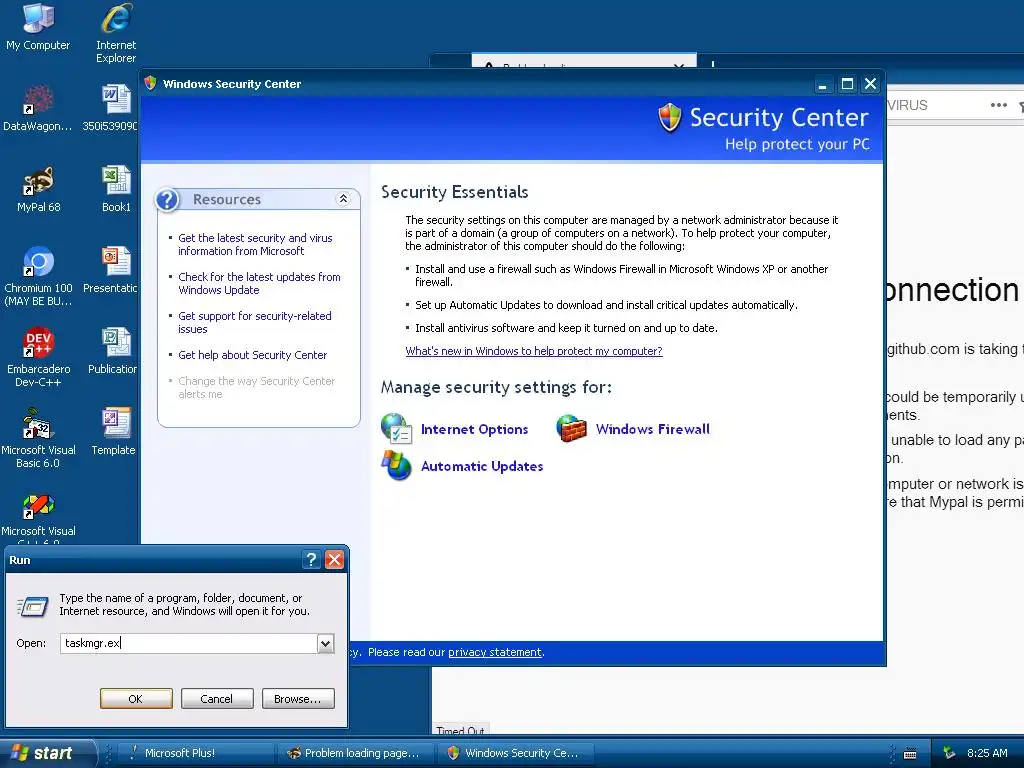Image resolution: width=1024 pixels, height=768 pixels.
Task: Select the DataWagon desktop shortcut
Action: (x=38, y=108)
